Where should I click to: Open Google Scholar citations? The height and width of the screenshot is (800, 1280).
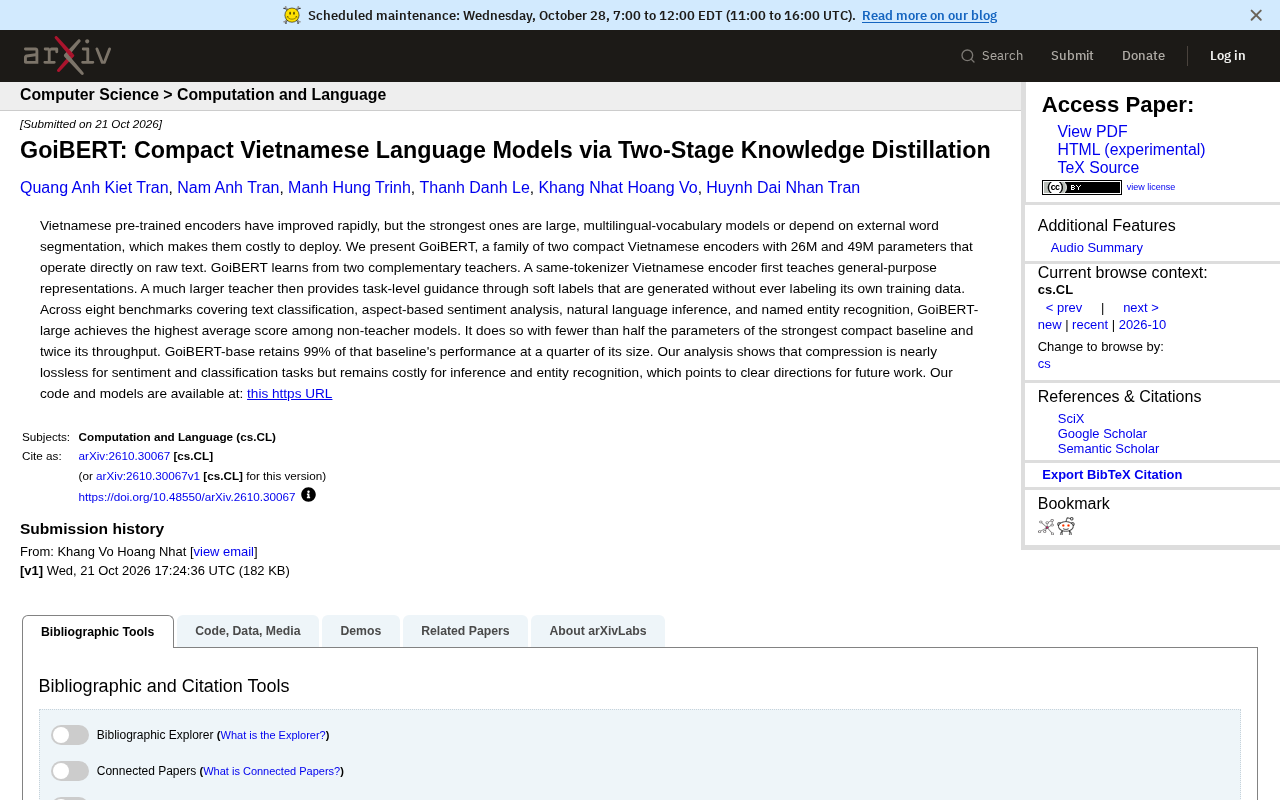coord(1102,434)
